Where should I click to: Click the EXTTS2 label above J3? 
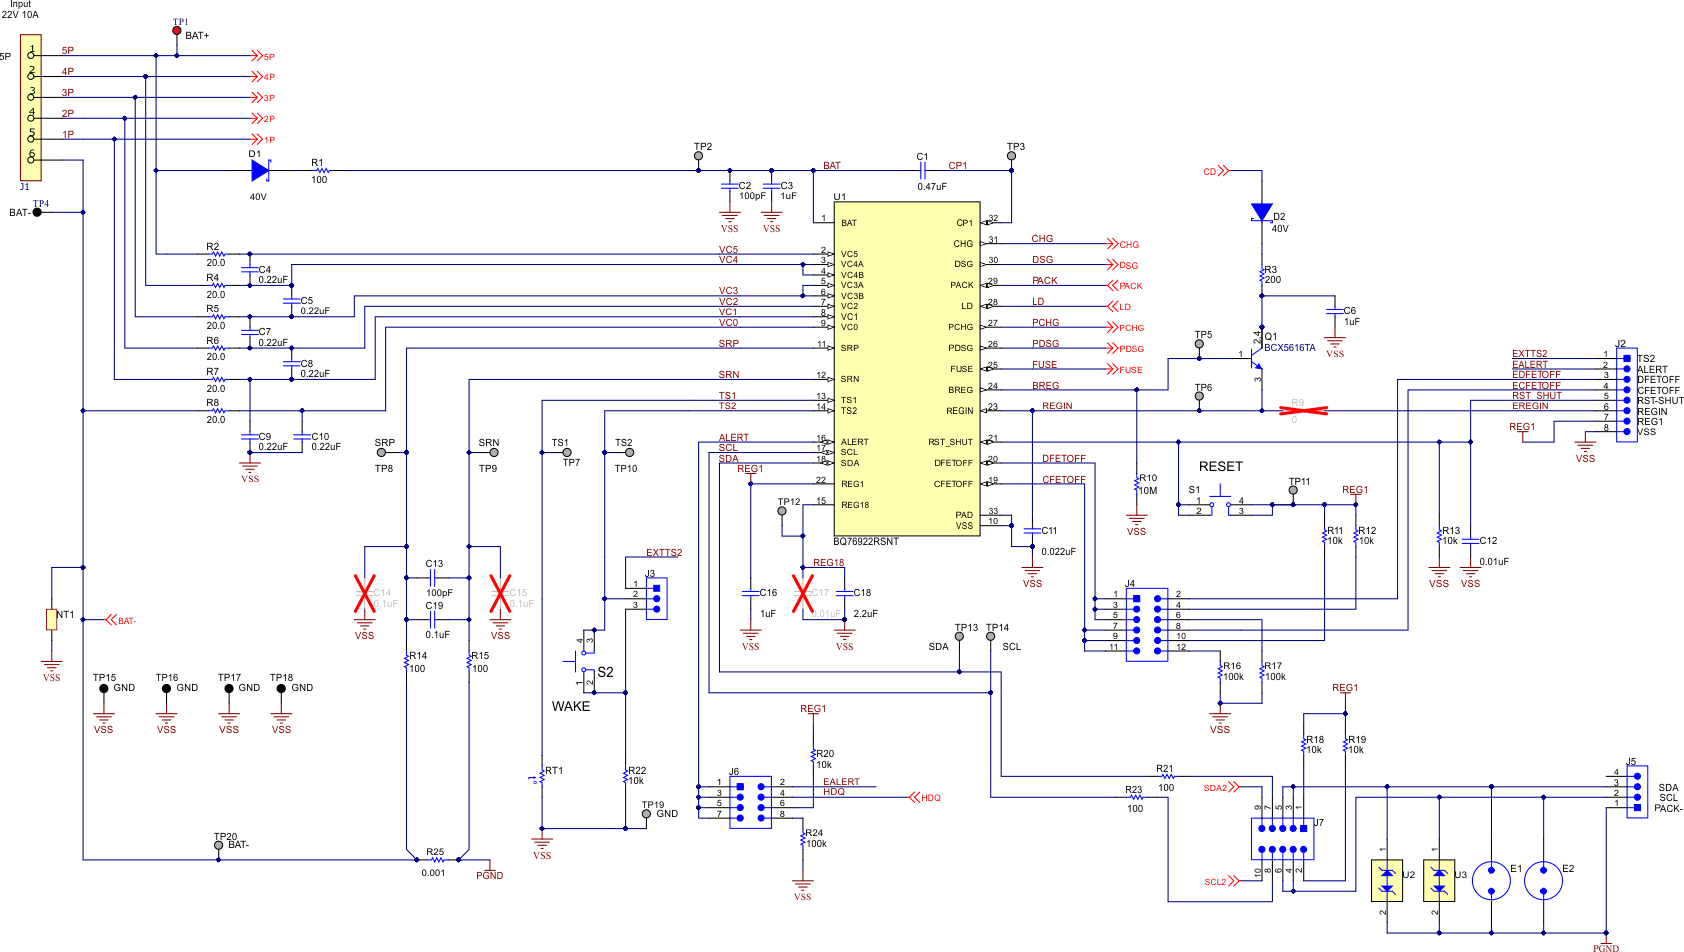[664, 552]
